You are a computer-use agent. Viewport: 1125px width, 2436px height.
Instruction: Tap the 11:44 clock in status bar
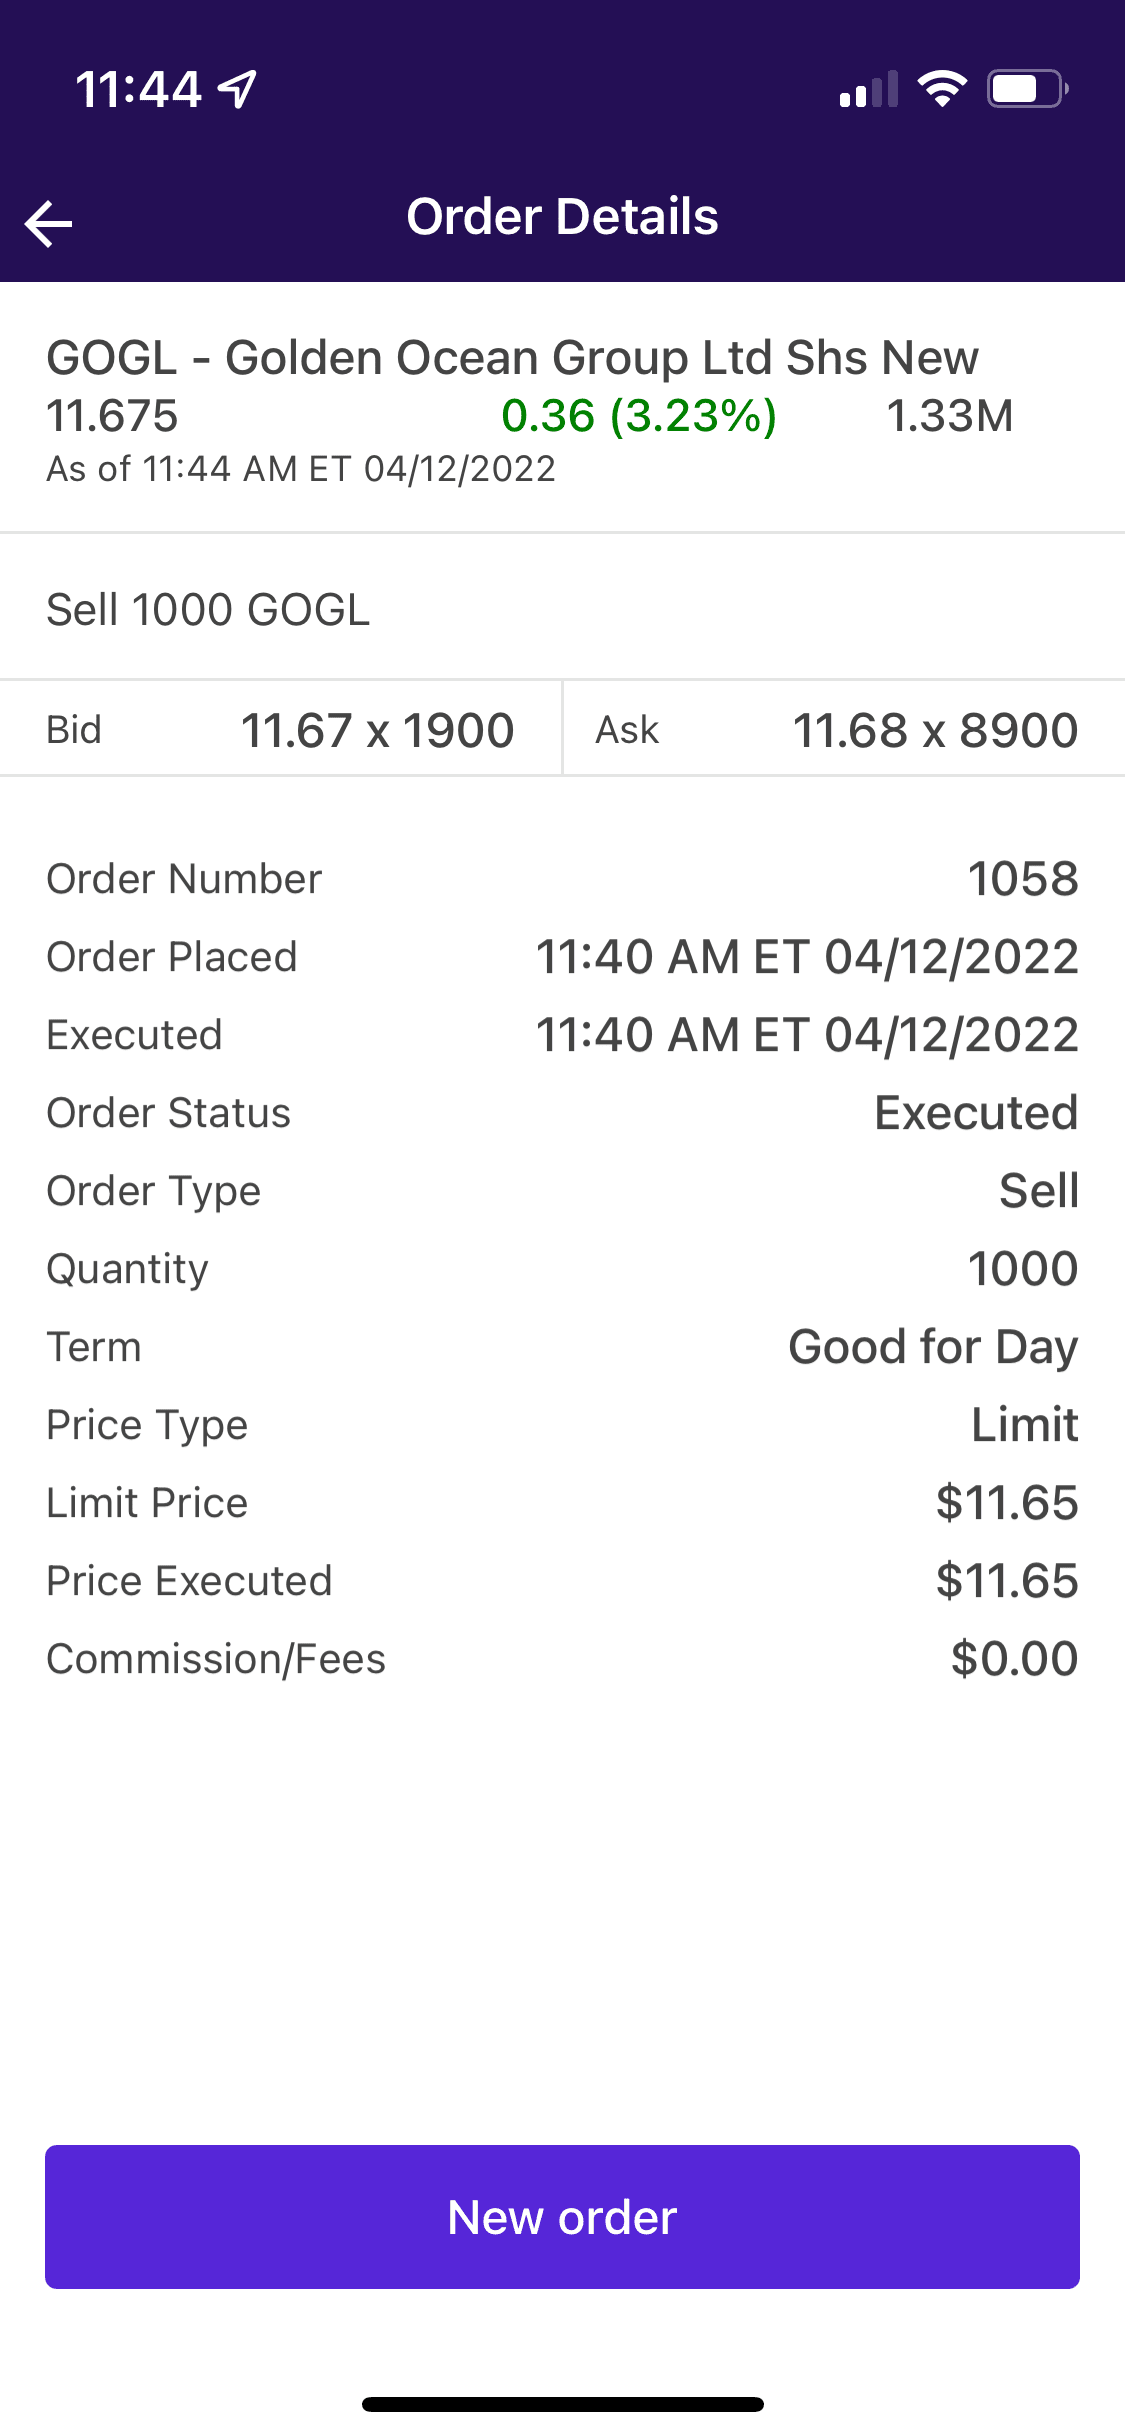(x=138, y=89)
